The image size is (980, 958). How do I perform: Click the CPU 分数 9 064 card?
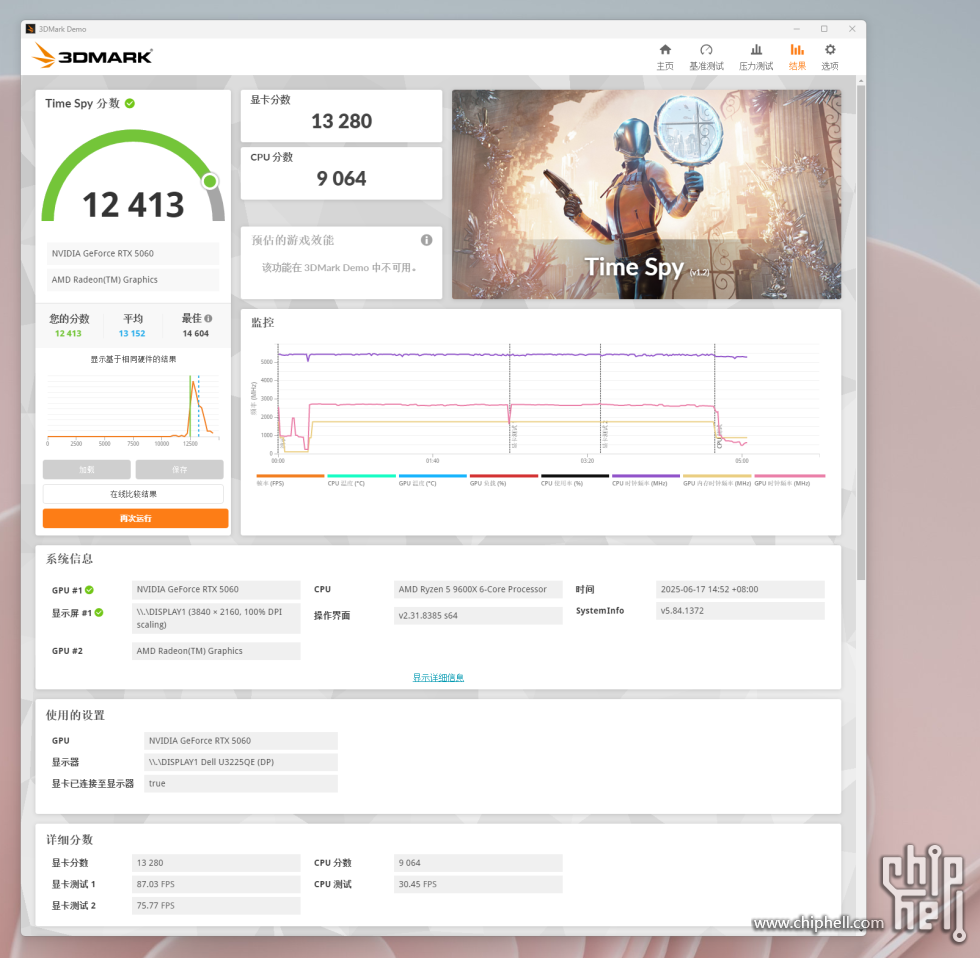click(341, 173)
